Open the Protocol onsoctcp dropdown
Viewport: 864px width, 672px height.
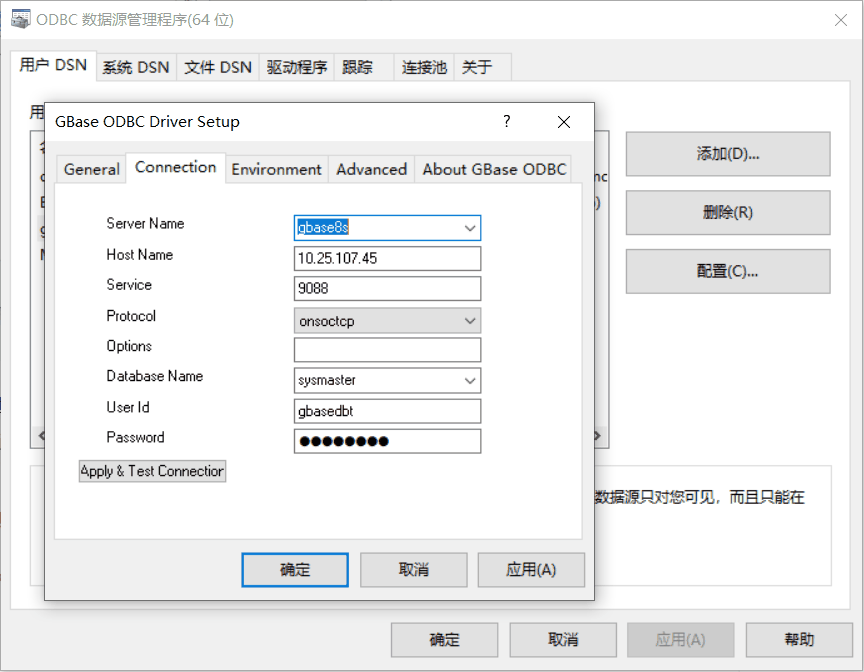469,321
